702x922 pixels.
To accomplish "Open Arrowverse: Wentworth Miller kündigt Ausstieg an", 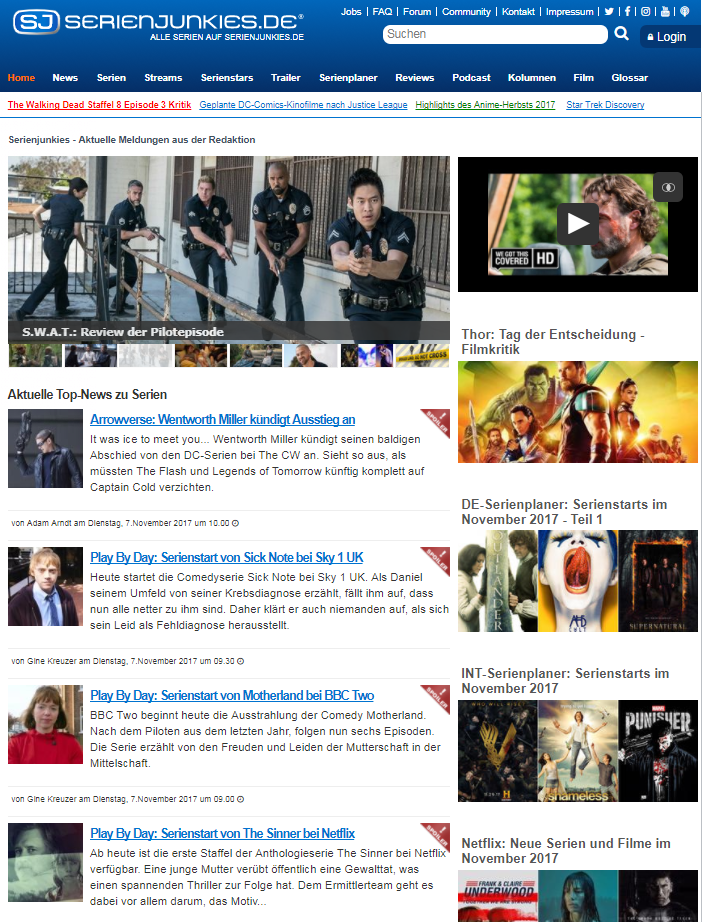I will coord(222,420).
